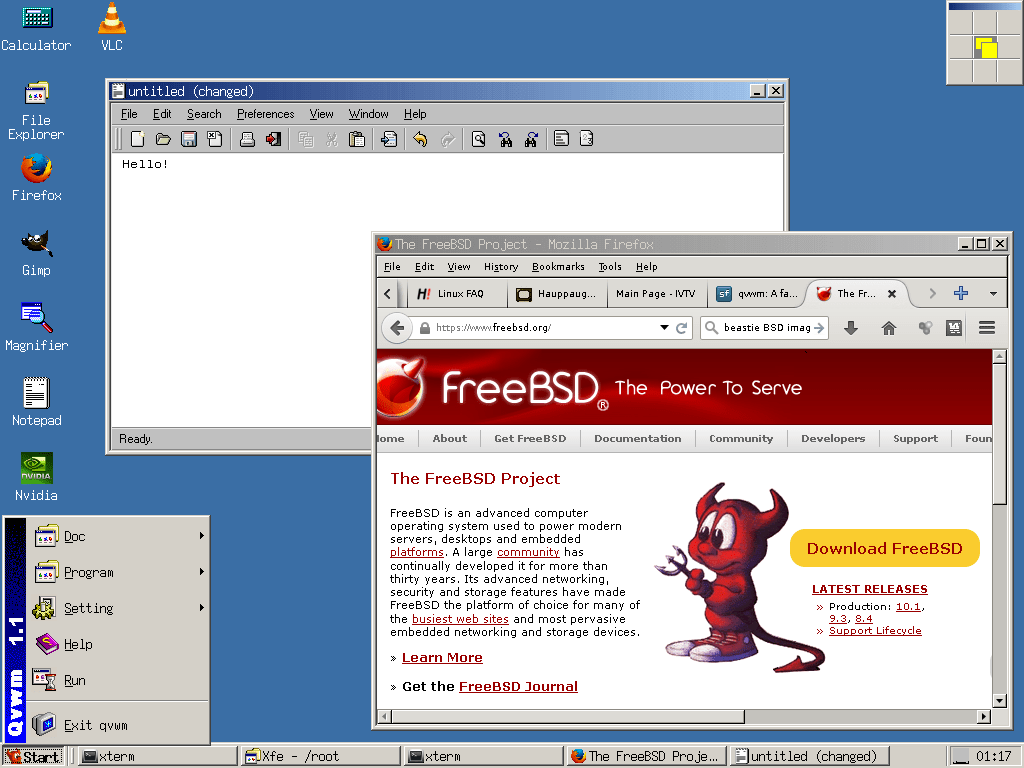1024x768 pixels.
Task: Search forward with the binoculars right-arrow icon
Action: (x=531, y=139)
